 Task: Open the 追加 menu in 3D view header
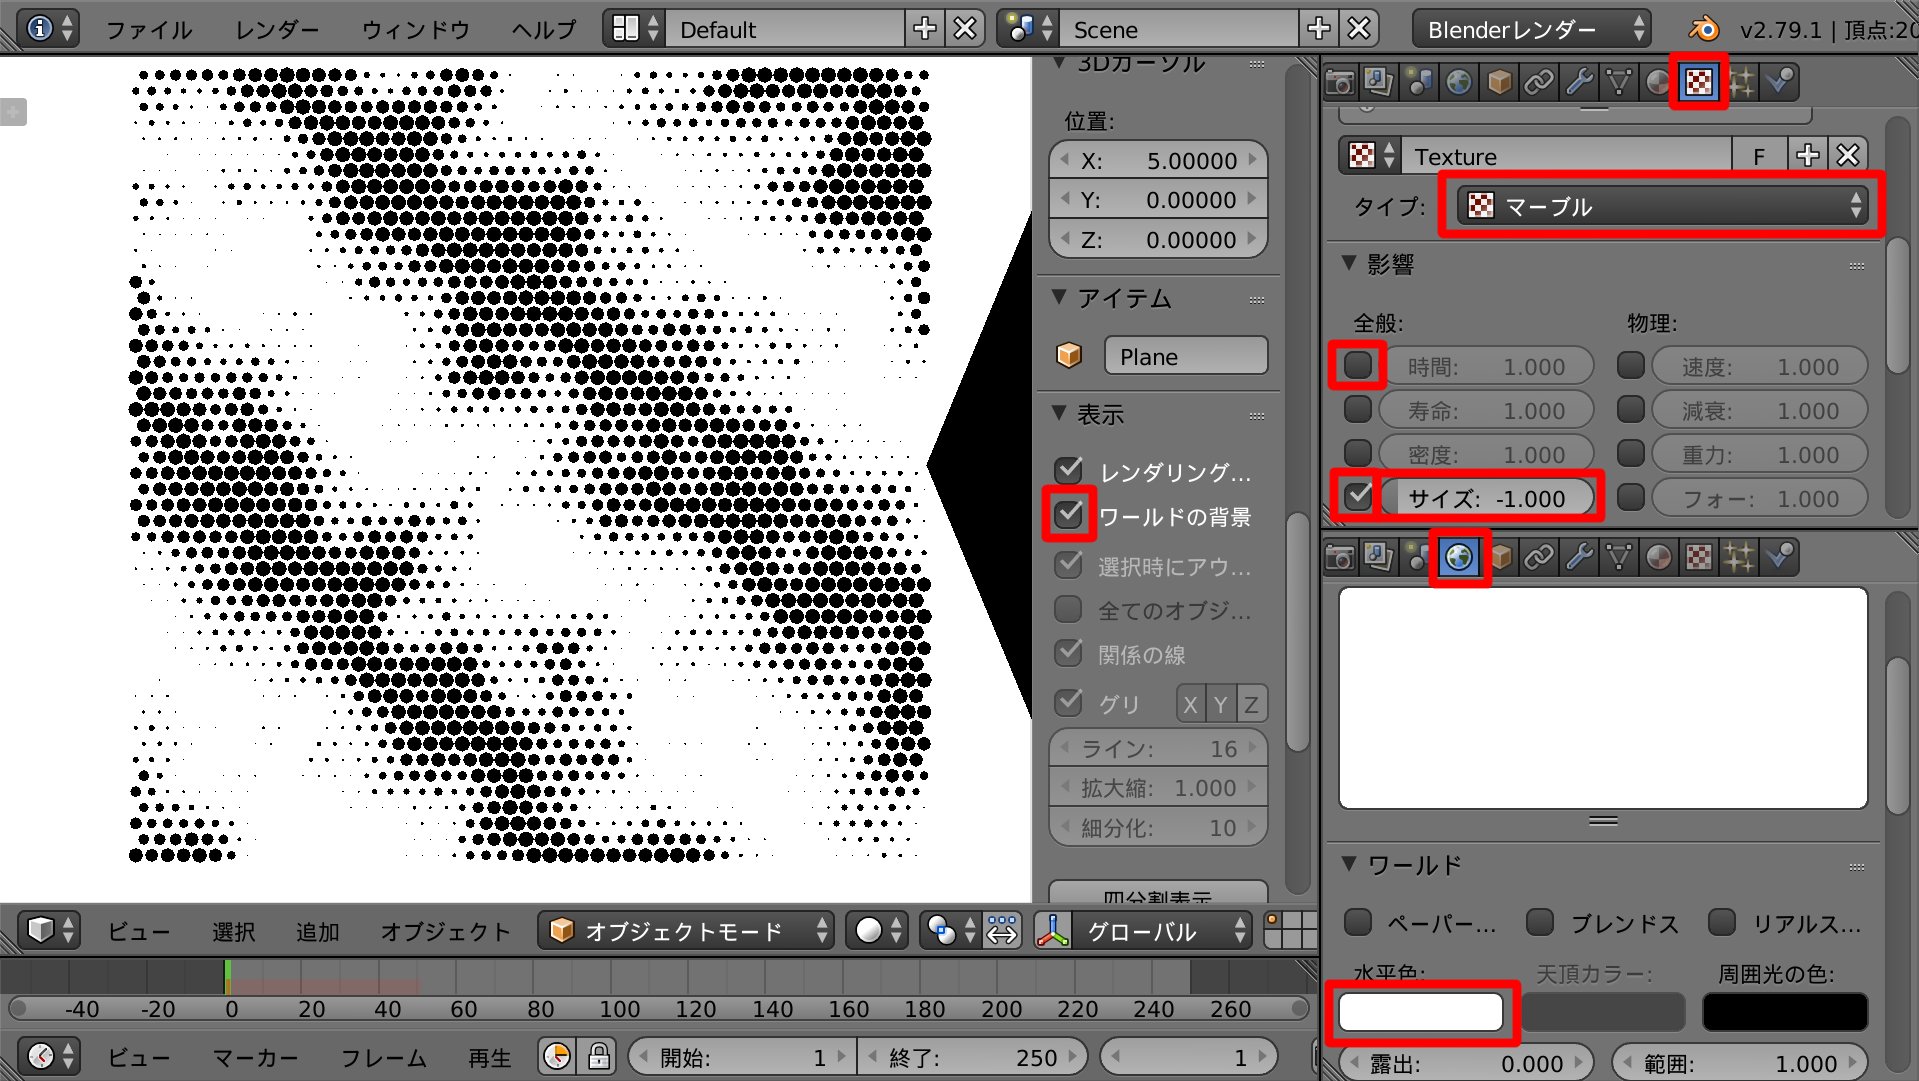tap(318, 932)
